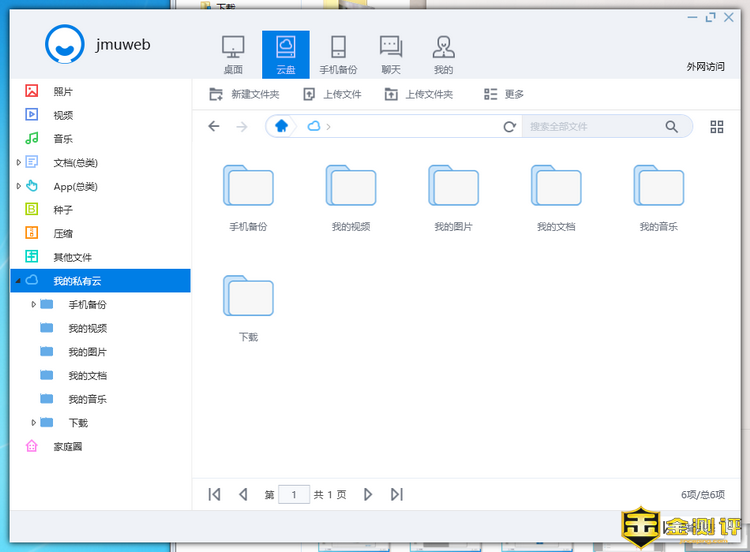Click Upload File (上传文件) in the toolbar

336,94
